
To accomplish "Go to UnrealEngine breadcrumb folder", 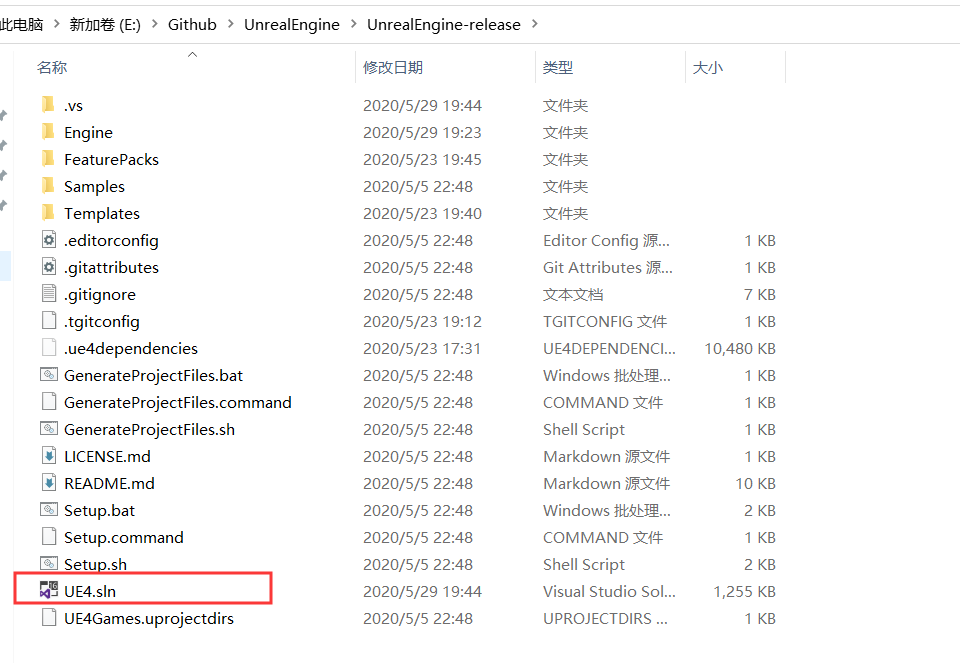I will (x=292, y=24).
